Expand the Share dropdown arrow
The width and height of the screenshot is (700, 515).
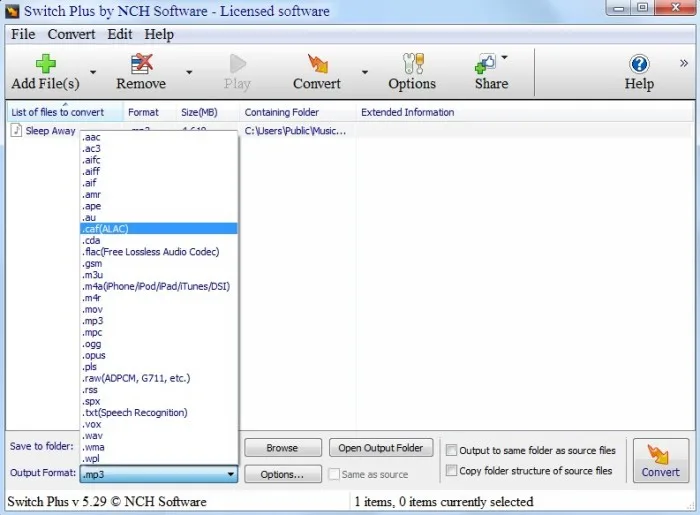(x=504, y=57)
